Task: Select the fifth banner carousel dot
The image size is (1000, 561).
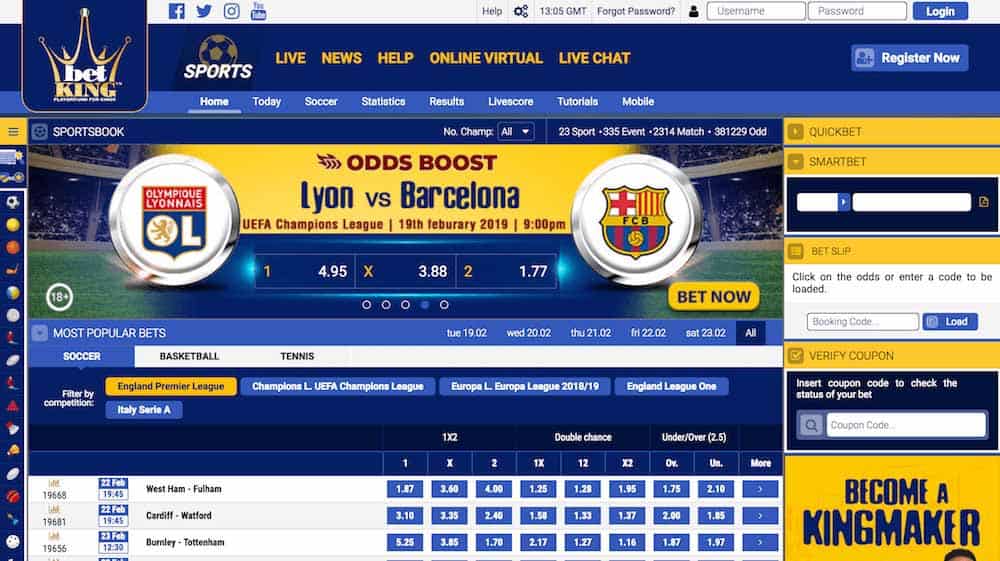Action: coord(444,305)
